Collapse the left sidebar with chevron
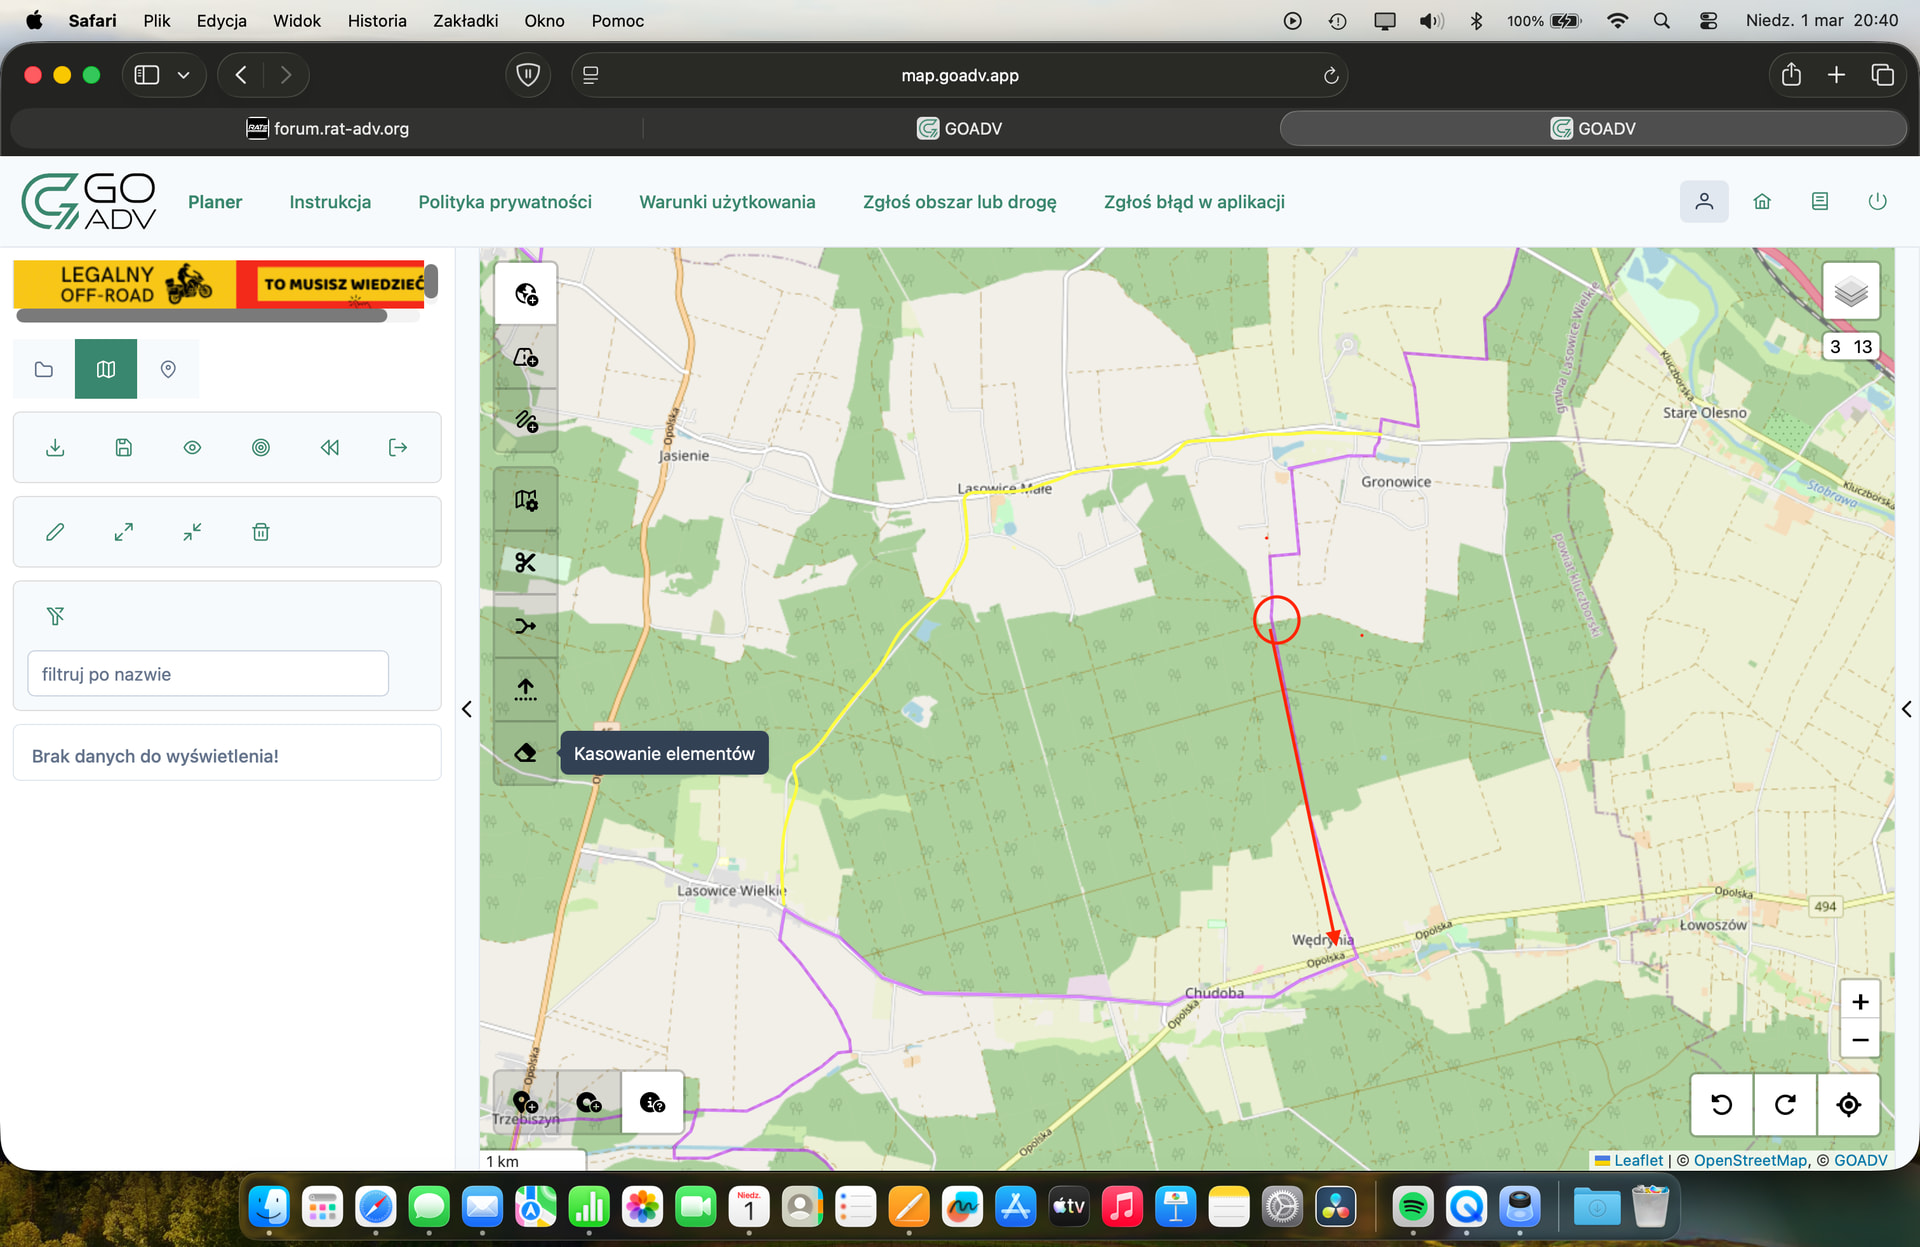Image resolution: width=1920 pixels, height=1247 pixels. coord(467,709)
